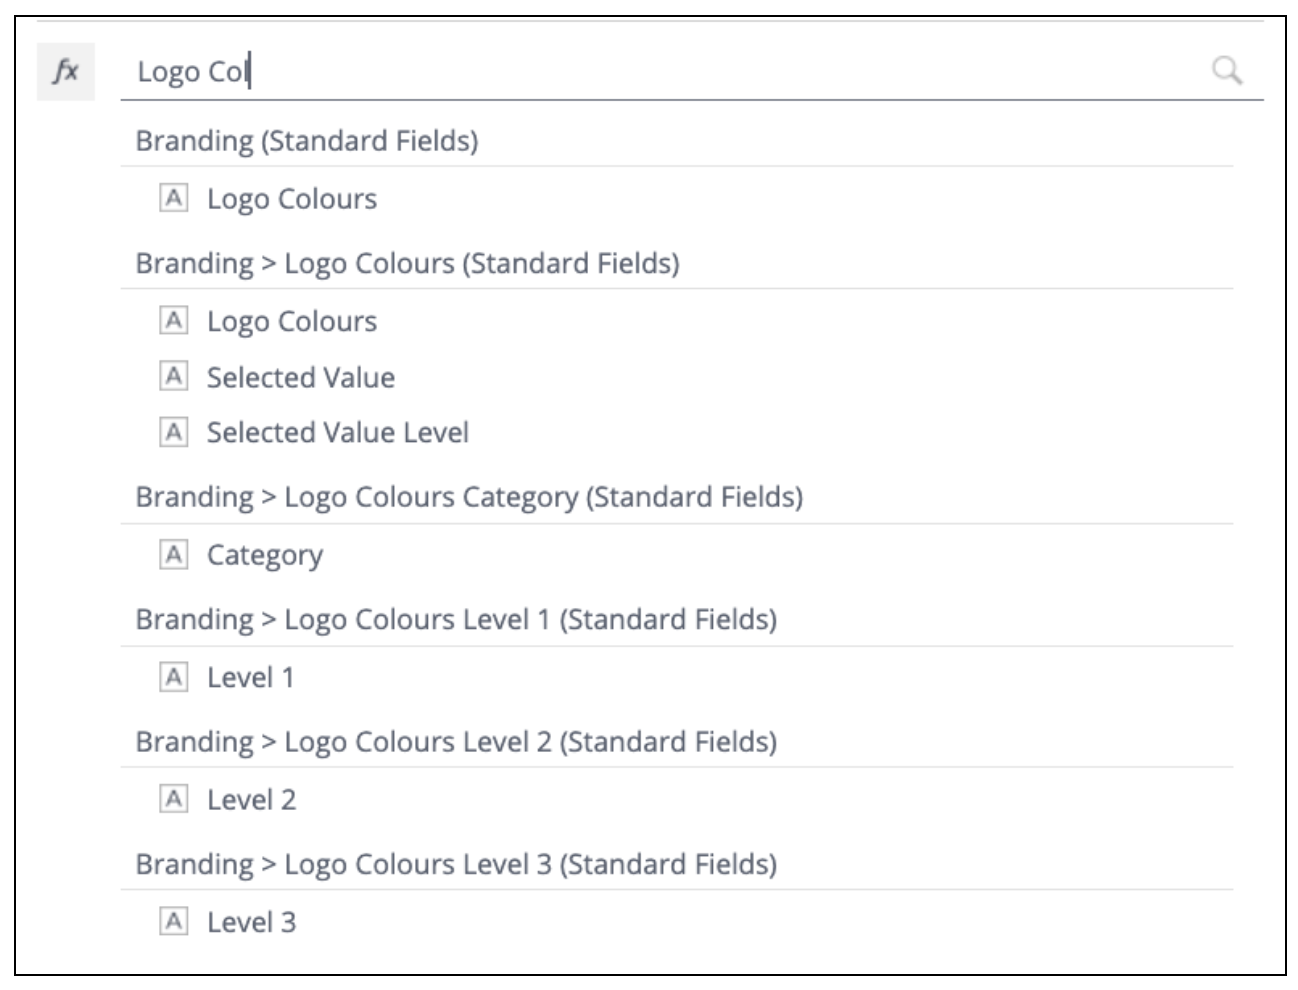Click the text type icon beside Level 2
Image resolution: width=1298 pixels, height=990 pixels.
pos(174,799)
